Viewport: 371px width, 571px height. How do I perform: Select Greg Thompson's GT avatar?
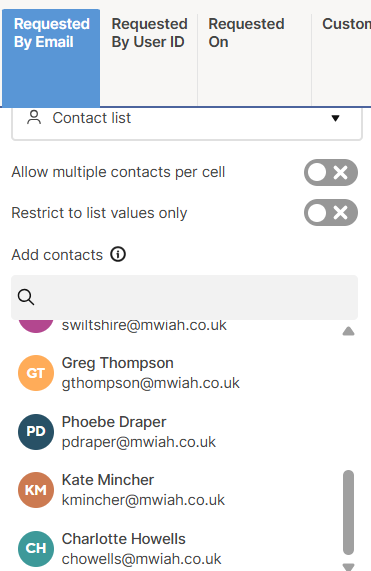(36, 373)
